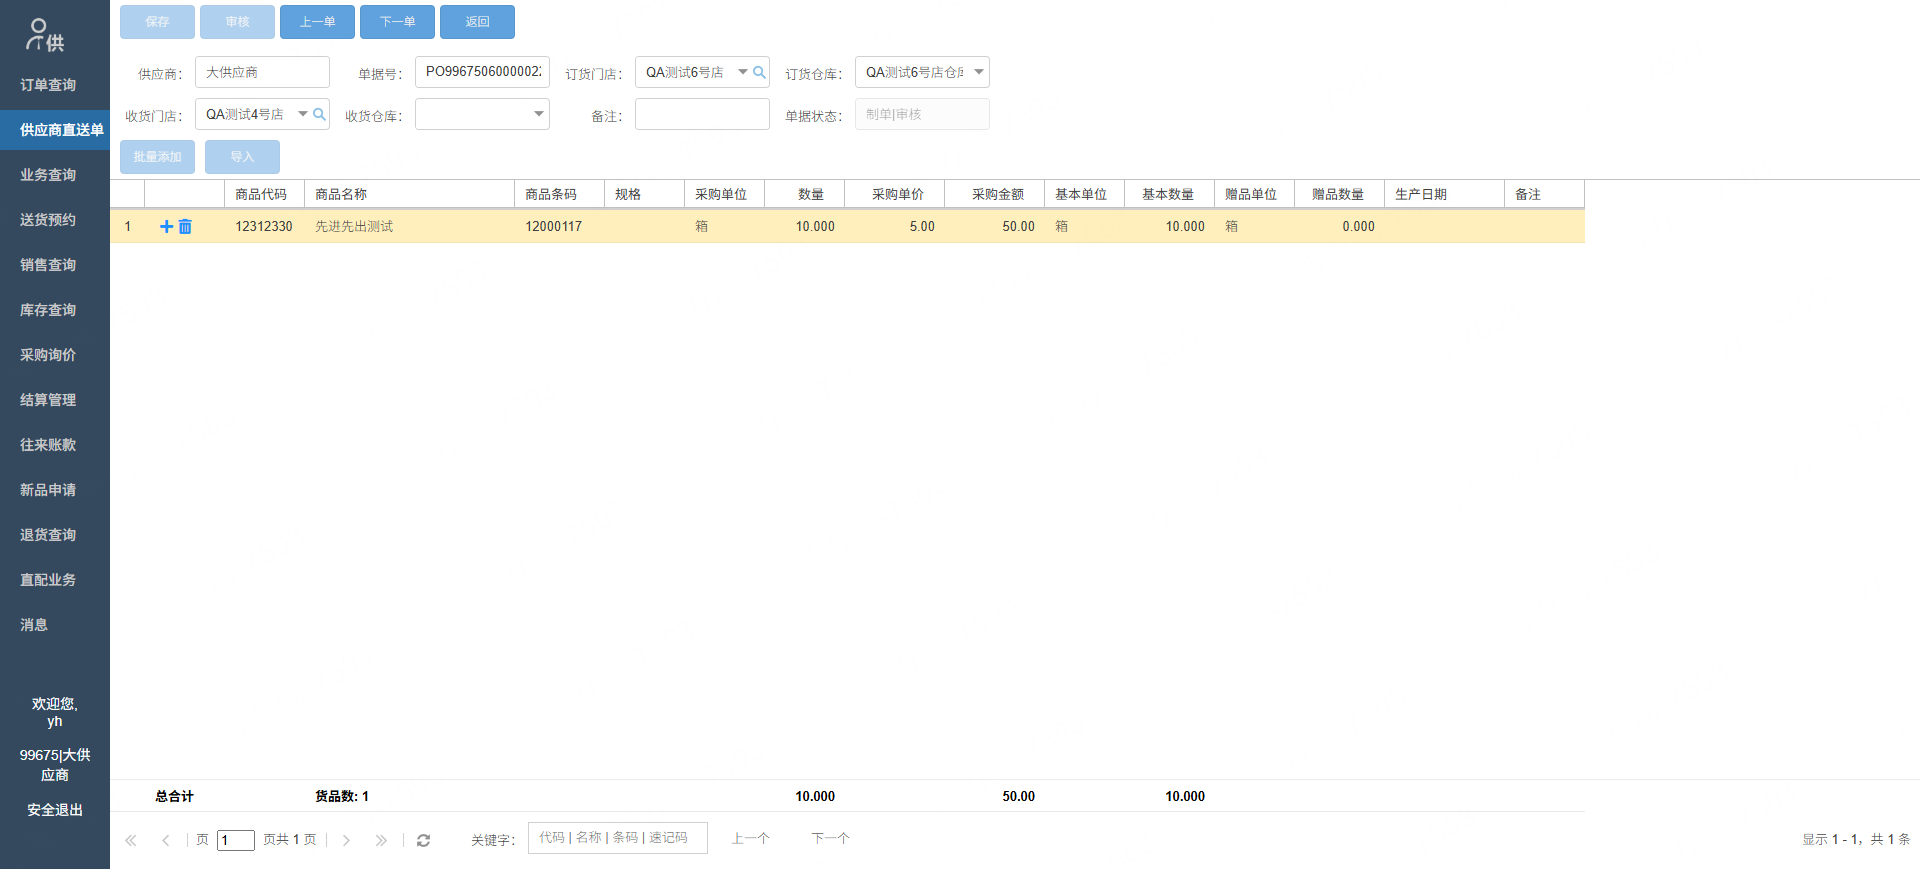The height and width of the screenshot is (869, 1920).
Task: Click the 返回 button
Action: point(477,22)
